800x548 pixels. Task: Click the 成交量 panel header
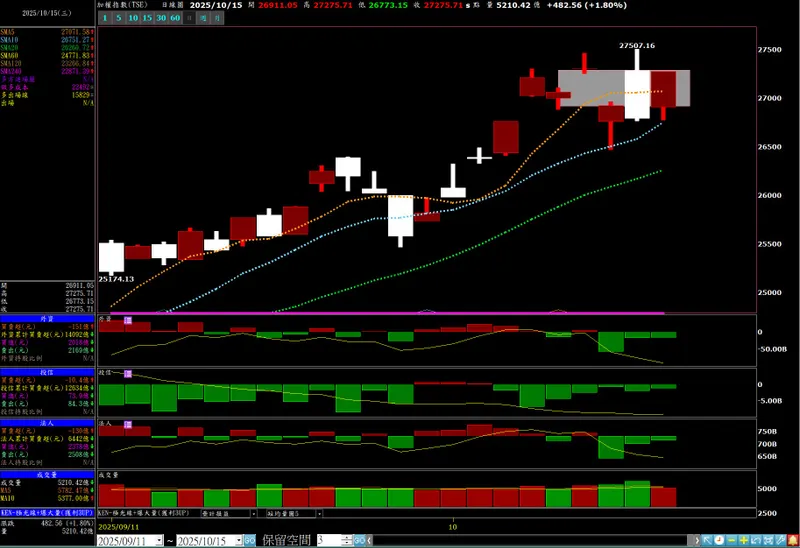47,475
